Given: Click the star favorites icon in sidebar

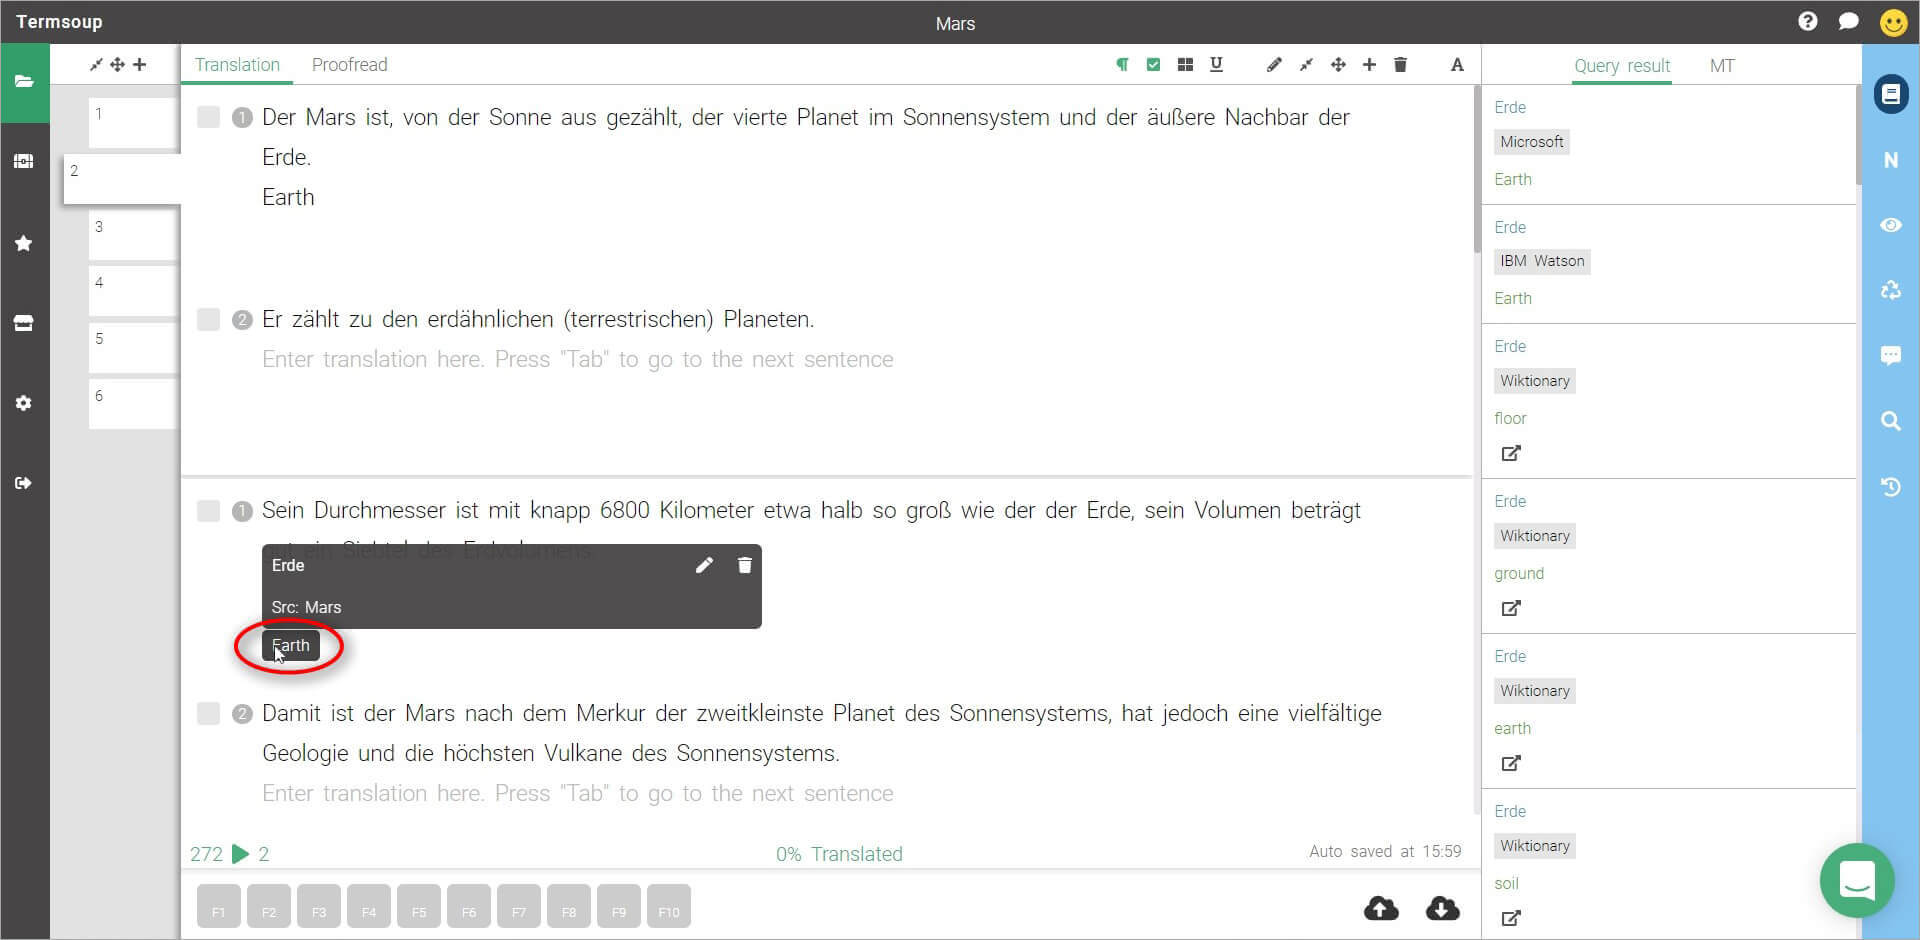Looking at the screenshot, I should pyautogui.click(x=24, y=243).
